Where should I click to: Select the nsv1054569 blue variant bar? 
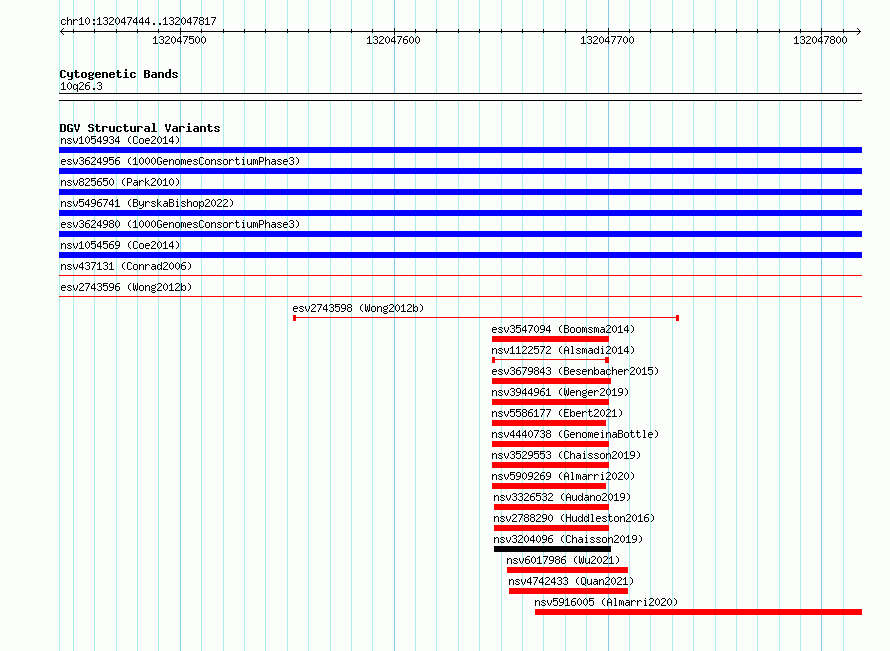460,255
